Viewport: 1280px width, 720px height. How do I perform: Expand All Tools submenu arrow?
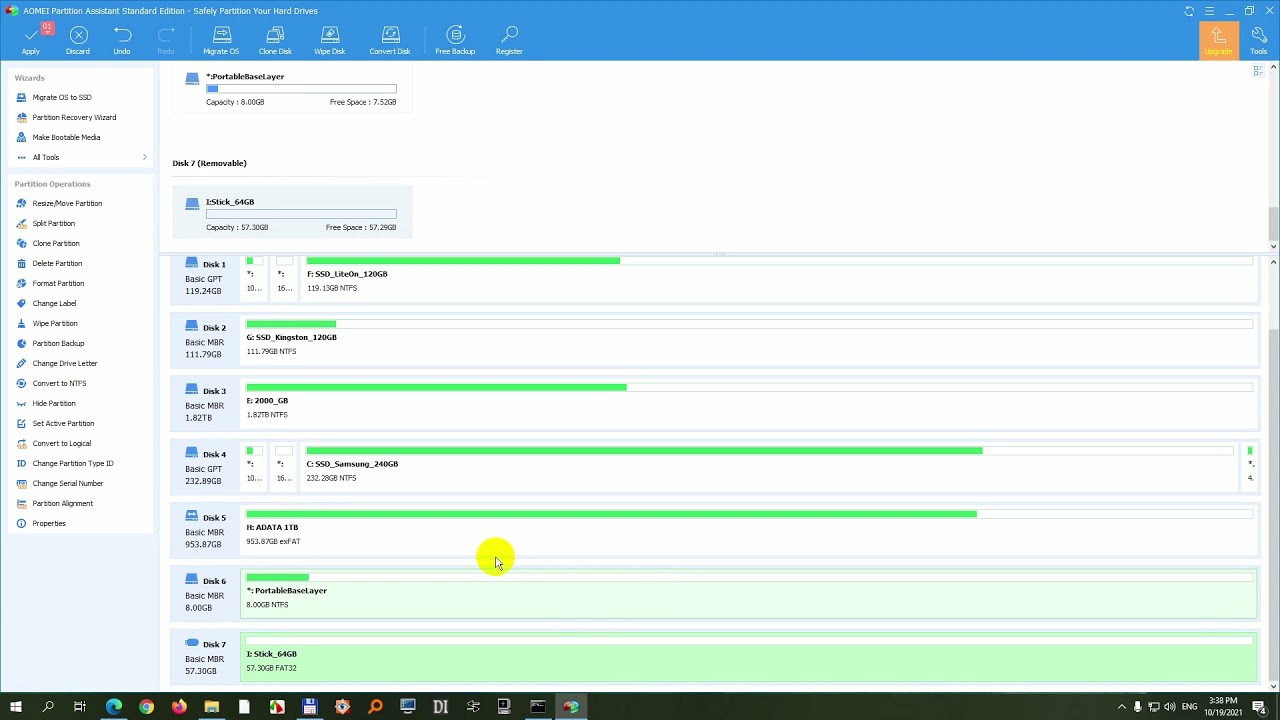coord(145,157)
